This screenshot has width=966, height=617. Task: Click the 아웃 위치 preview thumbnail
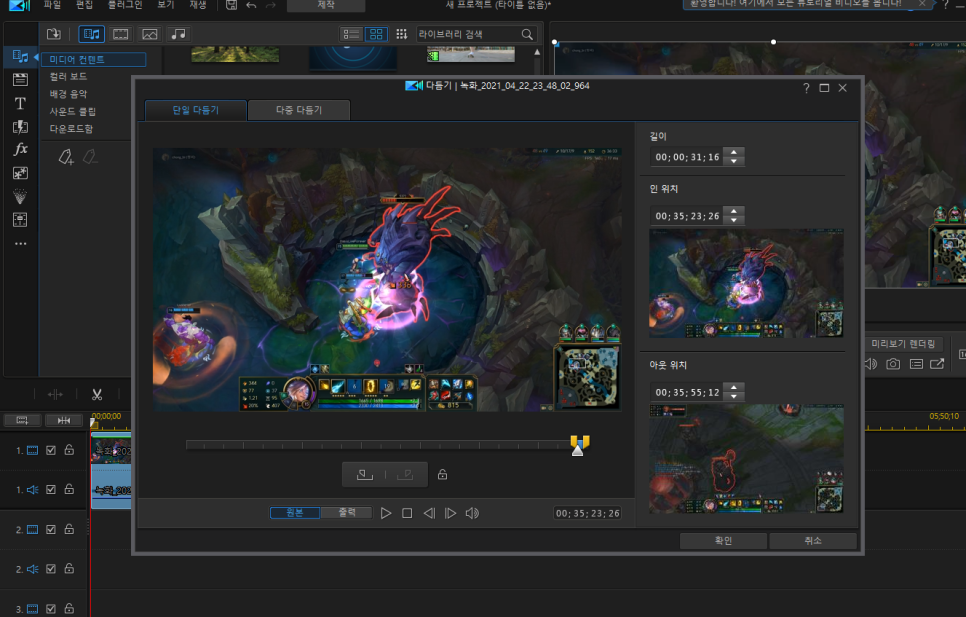click(x=746, y=459)
